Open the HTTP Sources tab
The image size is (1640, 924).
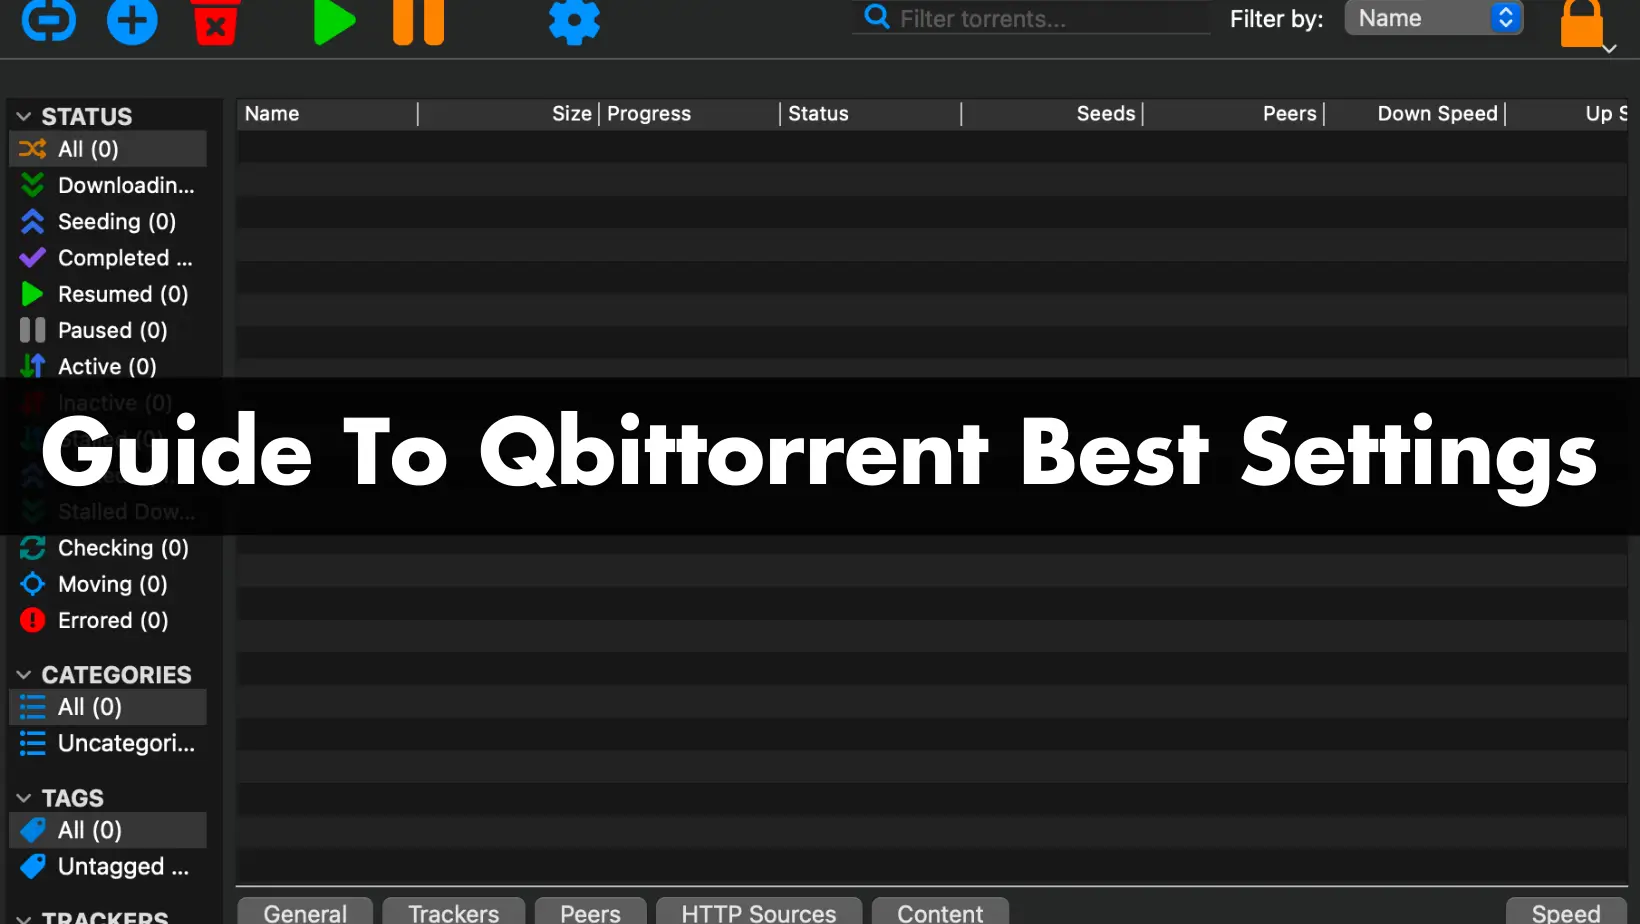[x=758, y=912]
